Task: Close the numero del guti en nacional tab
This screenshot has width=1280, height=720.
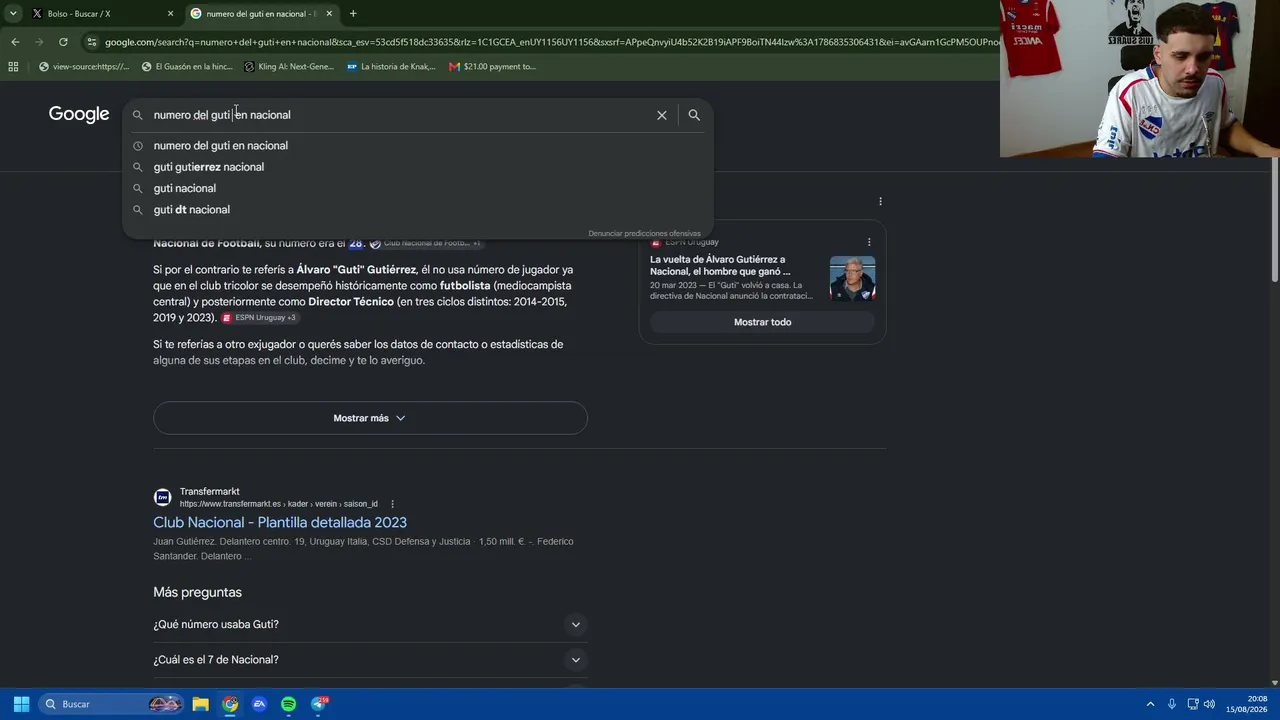Action: tap(329, 14)
